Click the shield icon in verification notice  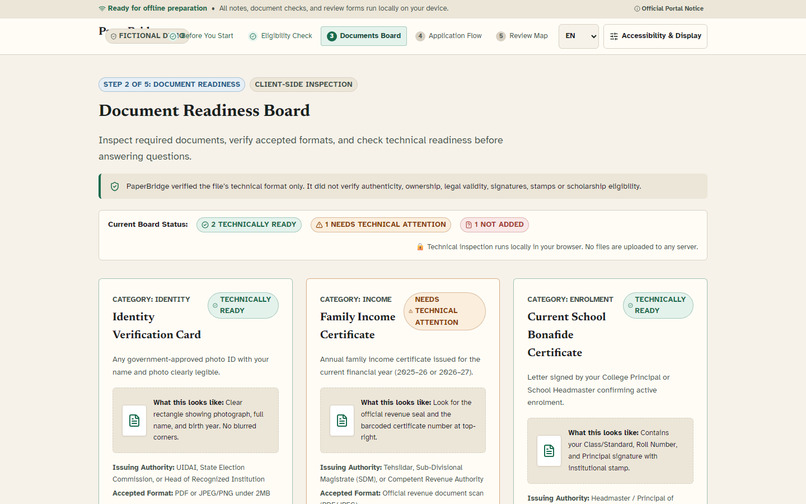coord(115,186)
